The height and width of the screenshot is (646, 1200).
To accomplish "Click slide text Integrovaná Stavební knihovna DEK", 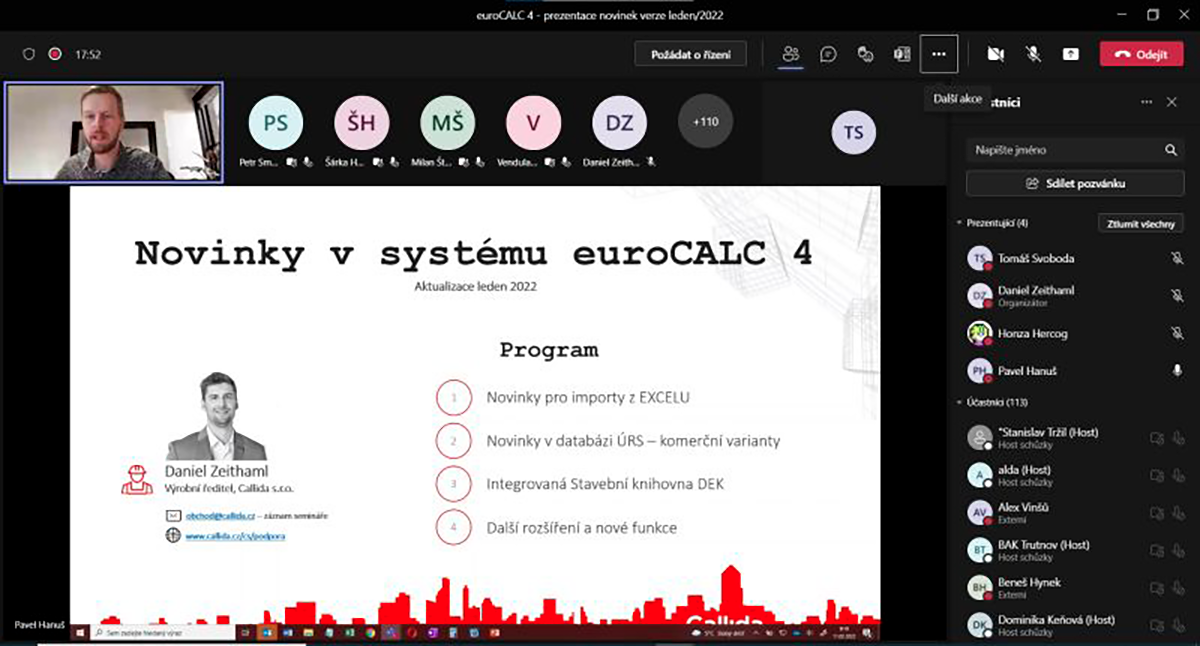I will click(x=605, y=484).
